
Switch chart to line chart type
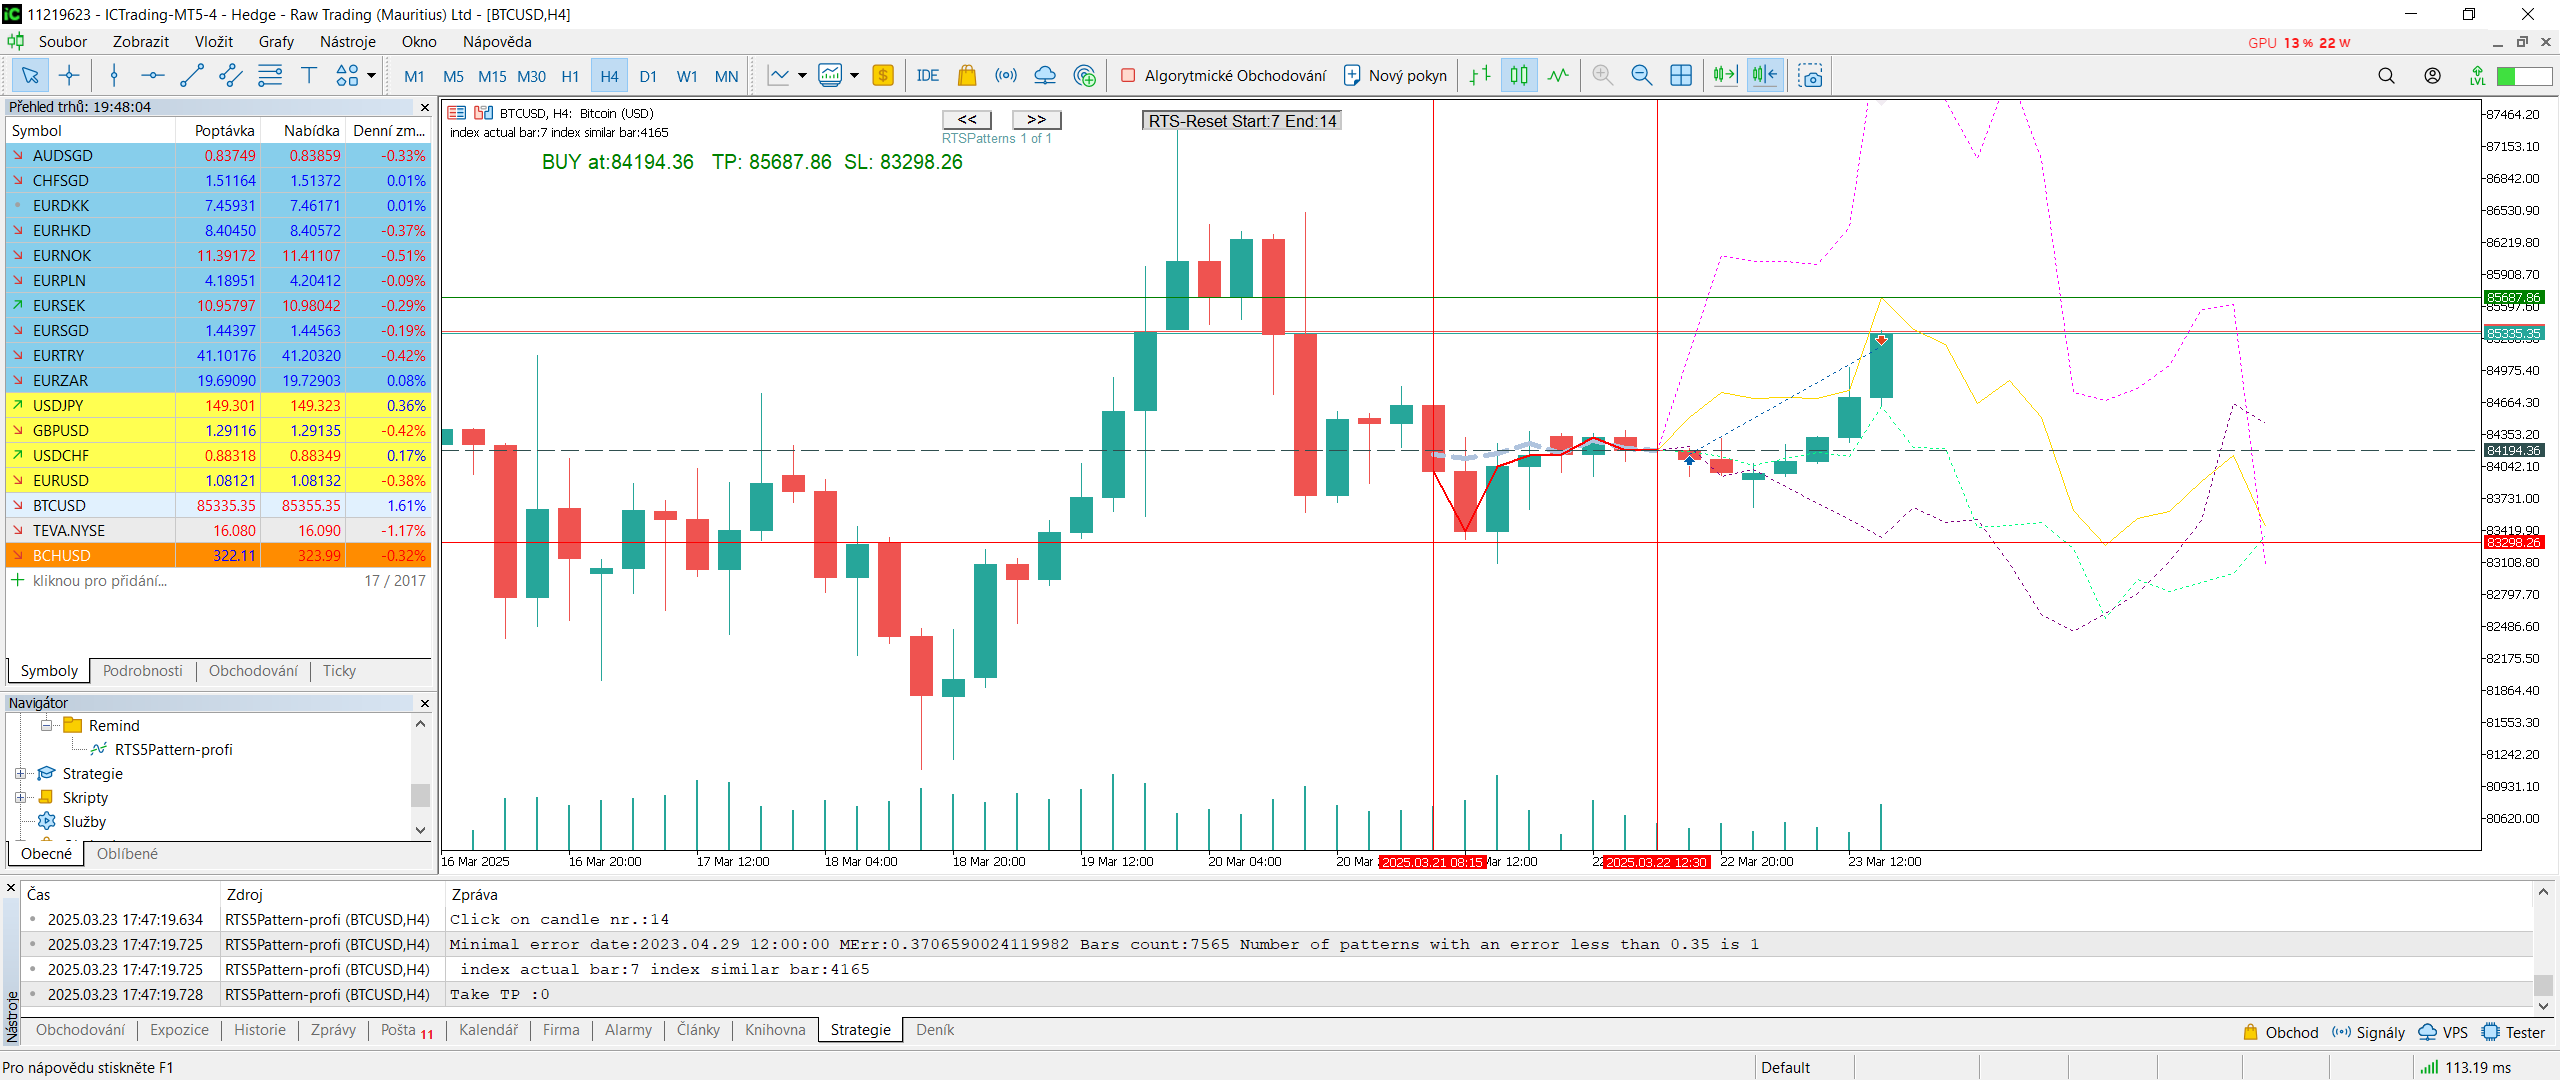point(1558,75)
